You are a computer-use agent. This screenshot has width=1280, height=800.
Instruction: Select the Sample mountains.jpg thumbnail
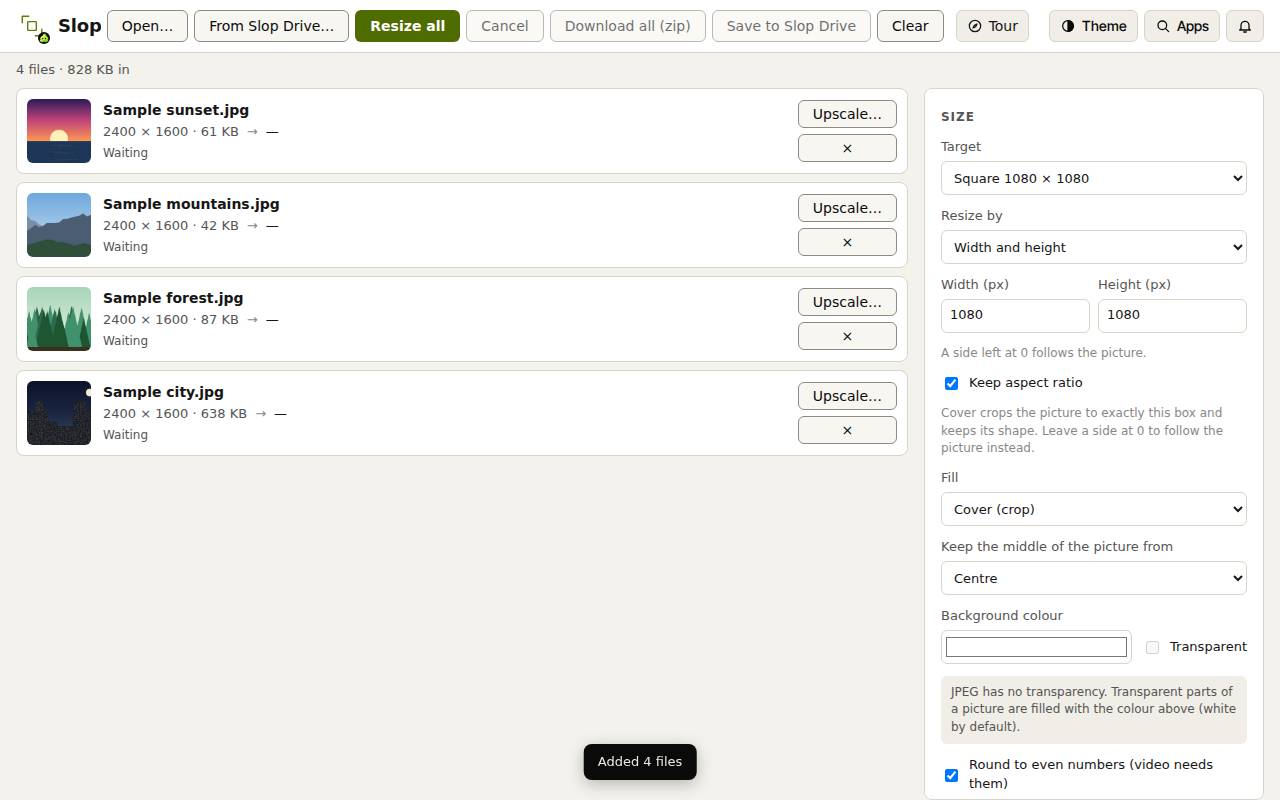(59, 225)
